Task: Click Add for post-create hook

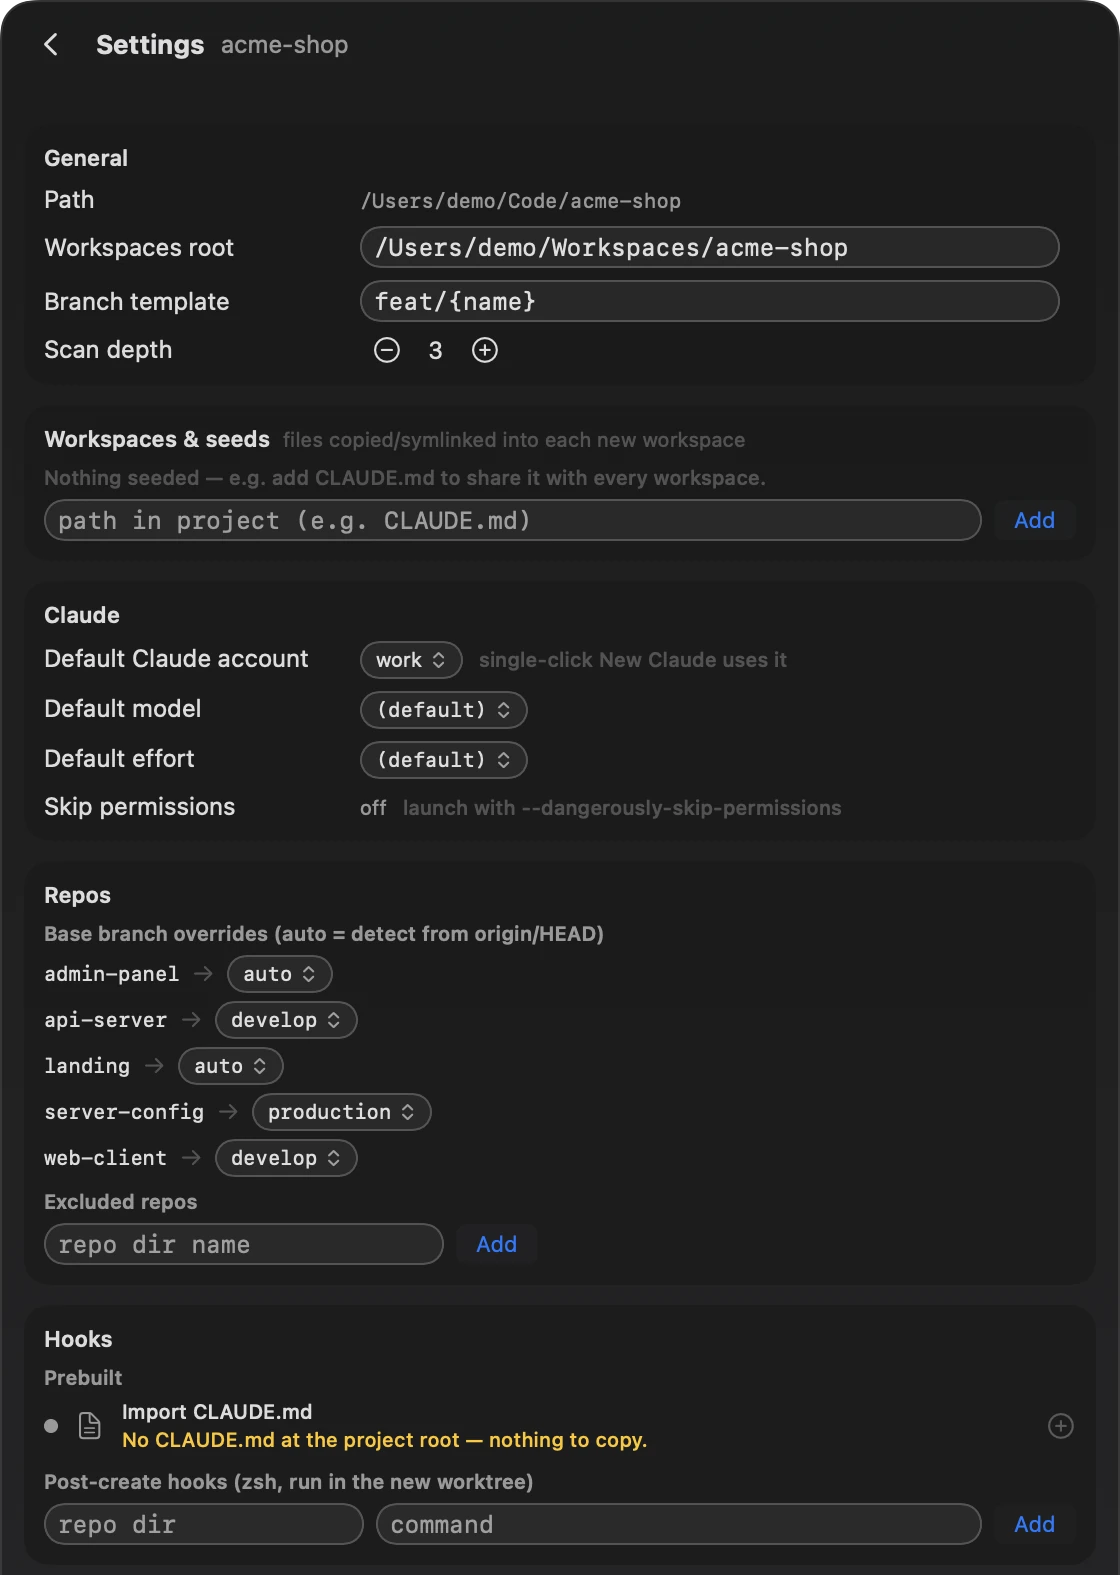Action: pos(1034,1524)
